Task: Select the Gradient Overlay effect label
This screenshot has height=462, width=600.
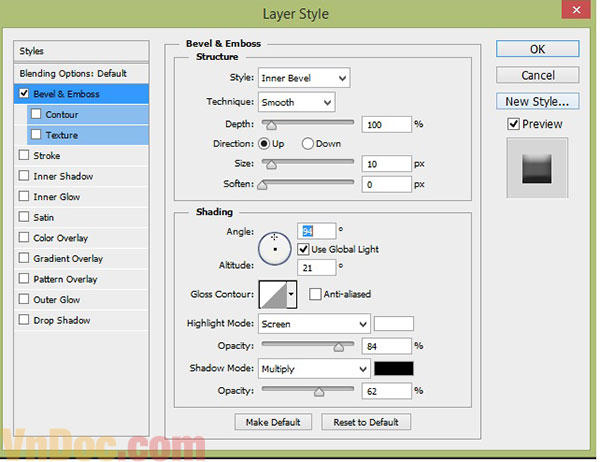Action: coord(68,258)
